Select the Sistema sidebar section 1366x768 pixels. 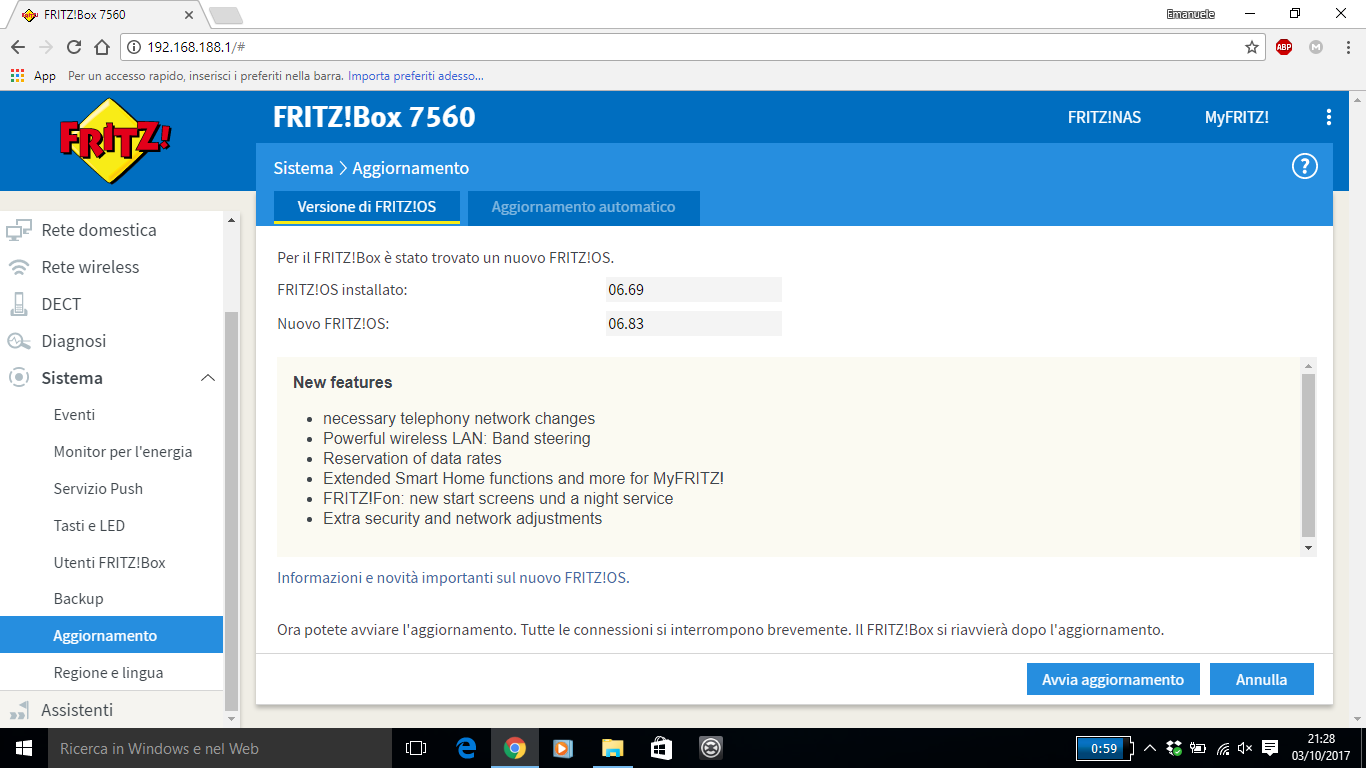pyautogui.click(x=72, y=378)
